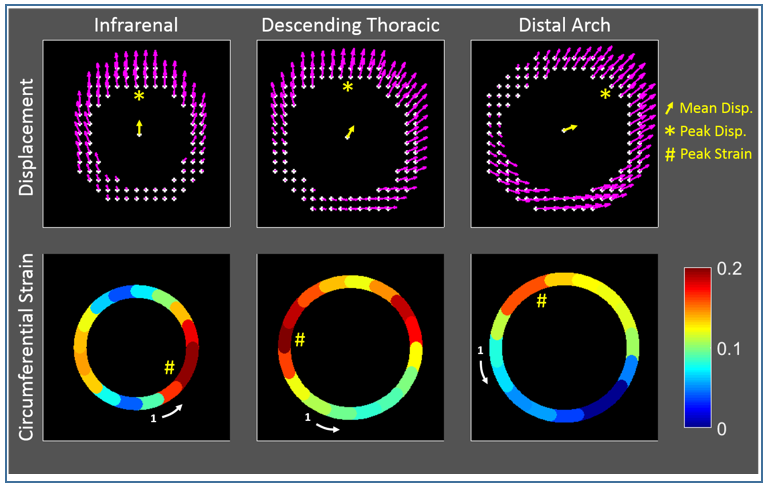This screenshot has width=769, height=487.
Task: Click the Peak Strain legend entry
Action: pos(712,152)
